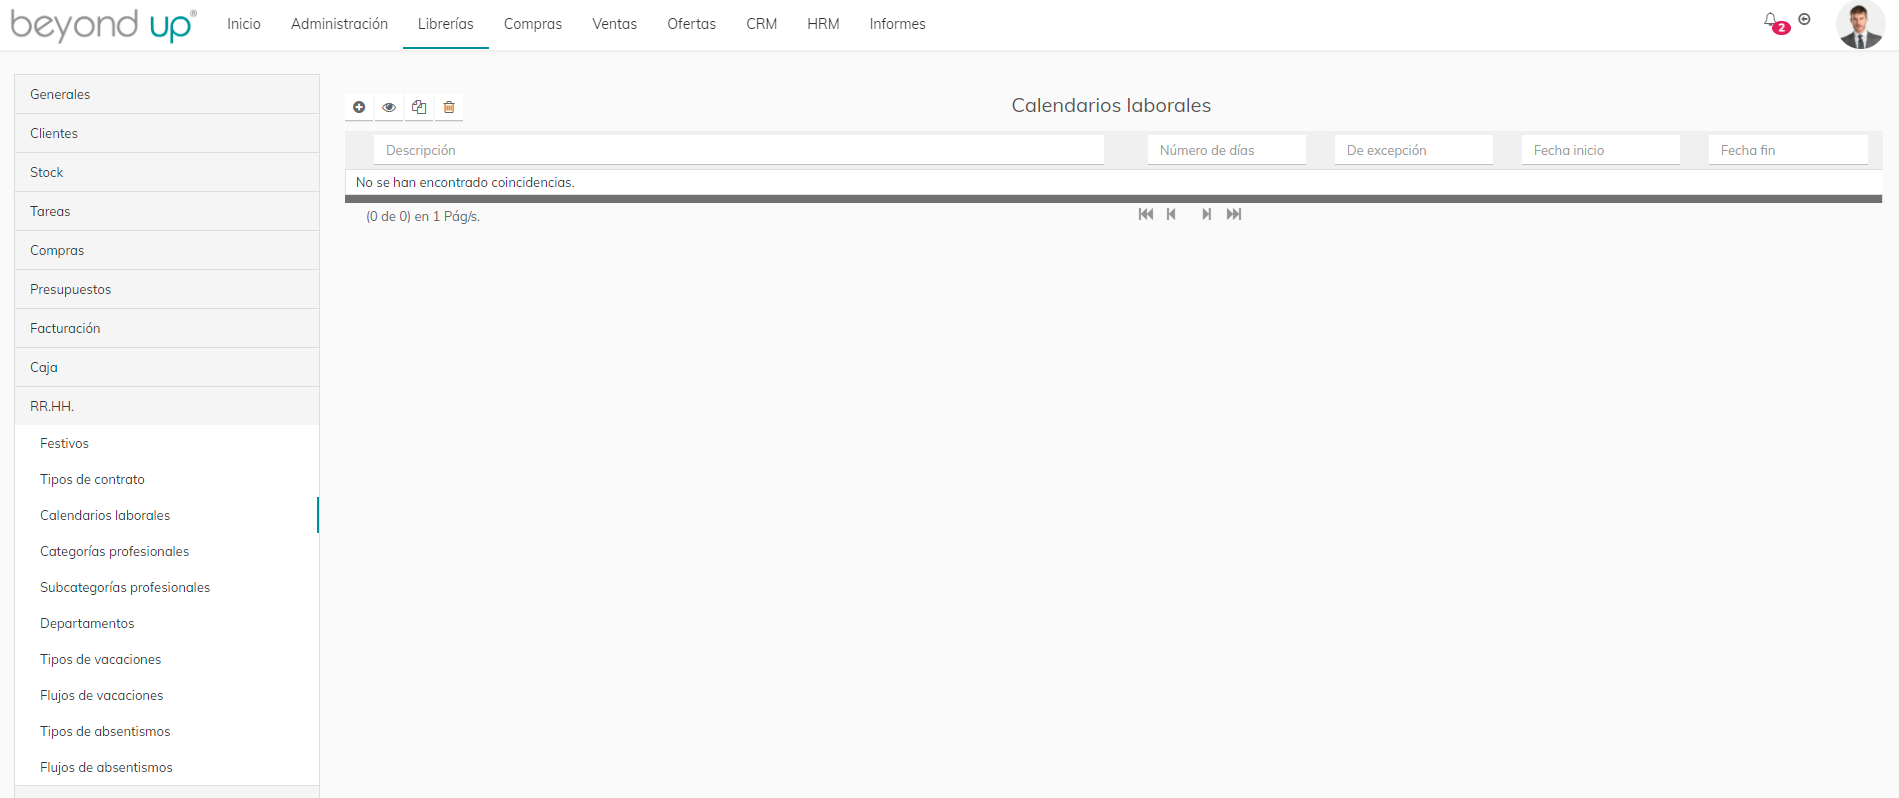Open Departamentos

tap(167, 623)
